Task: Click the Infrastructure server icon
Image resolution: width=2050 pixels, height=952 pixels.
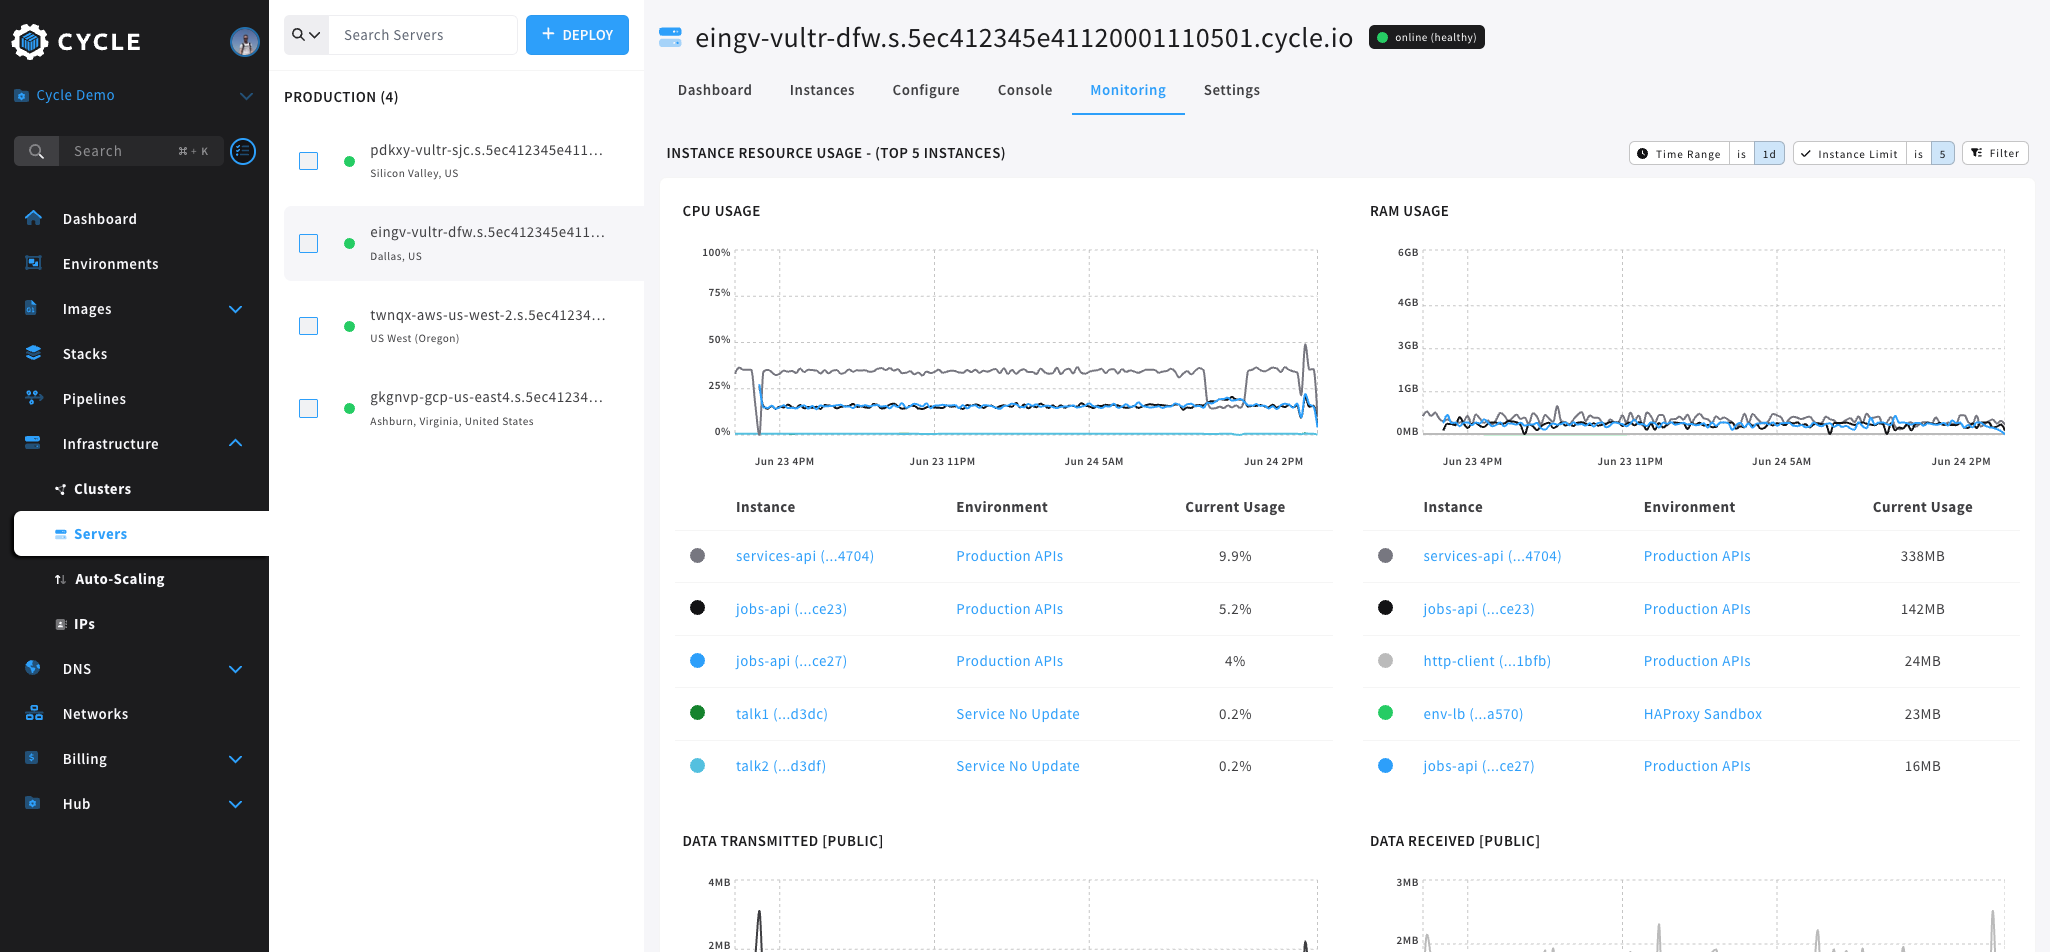Action: coord(33,443)
